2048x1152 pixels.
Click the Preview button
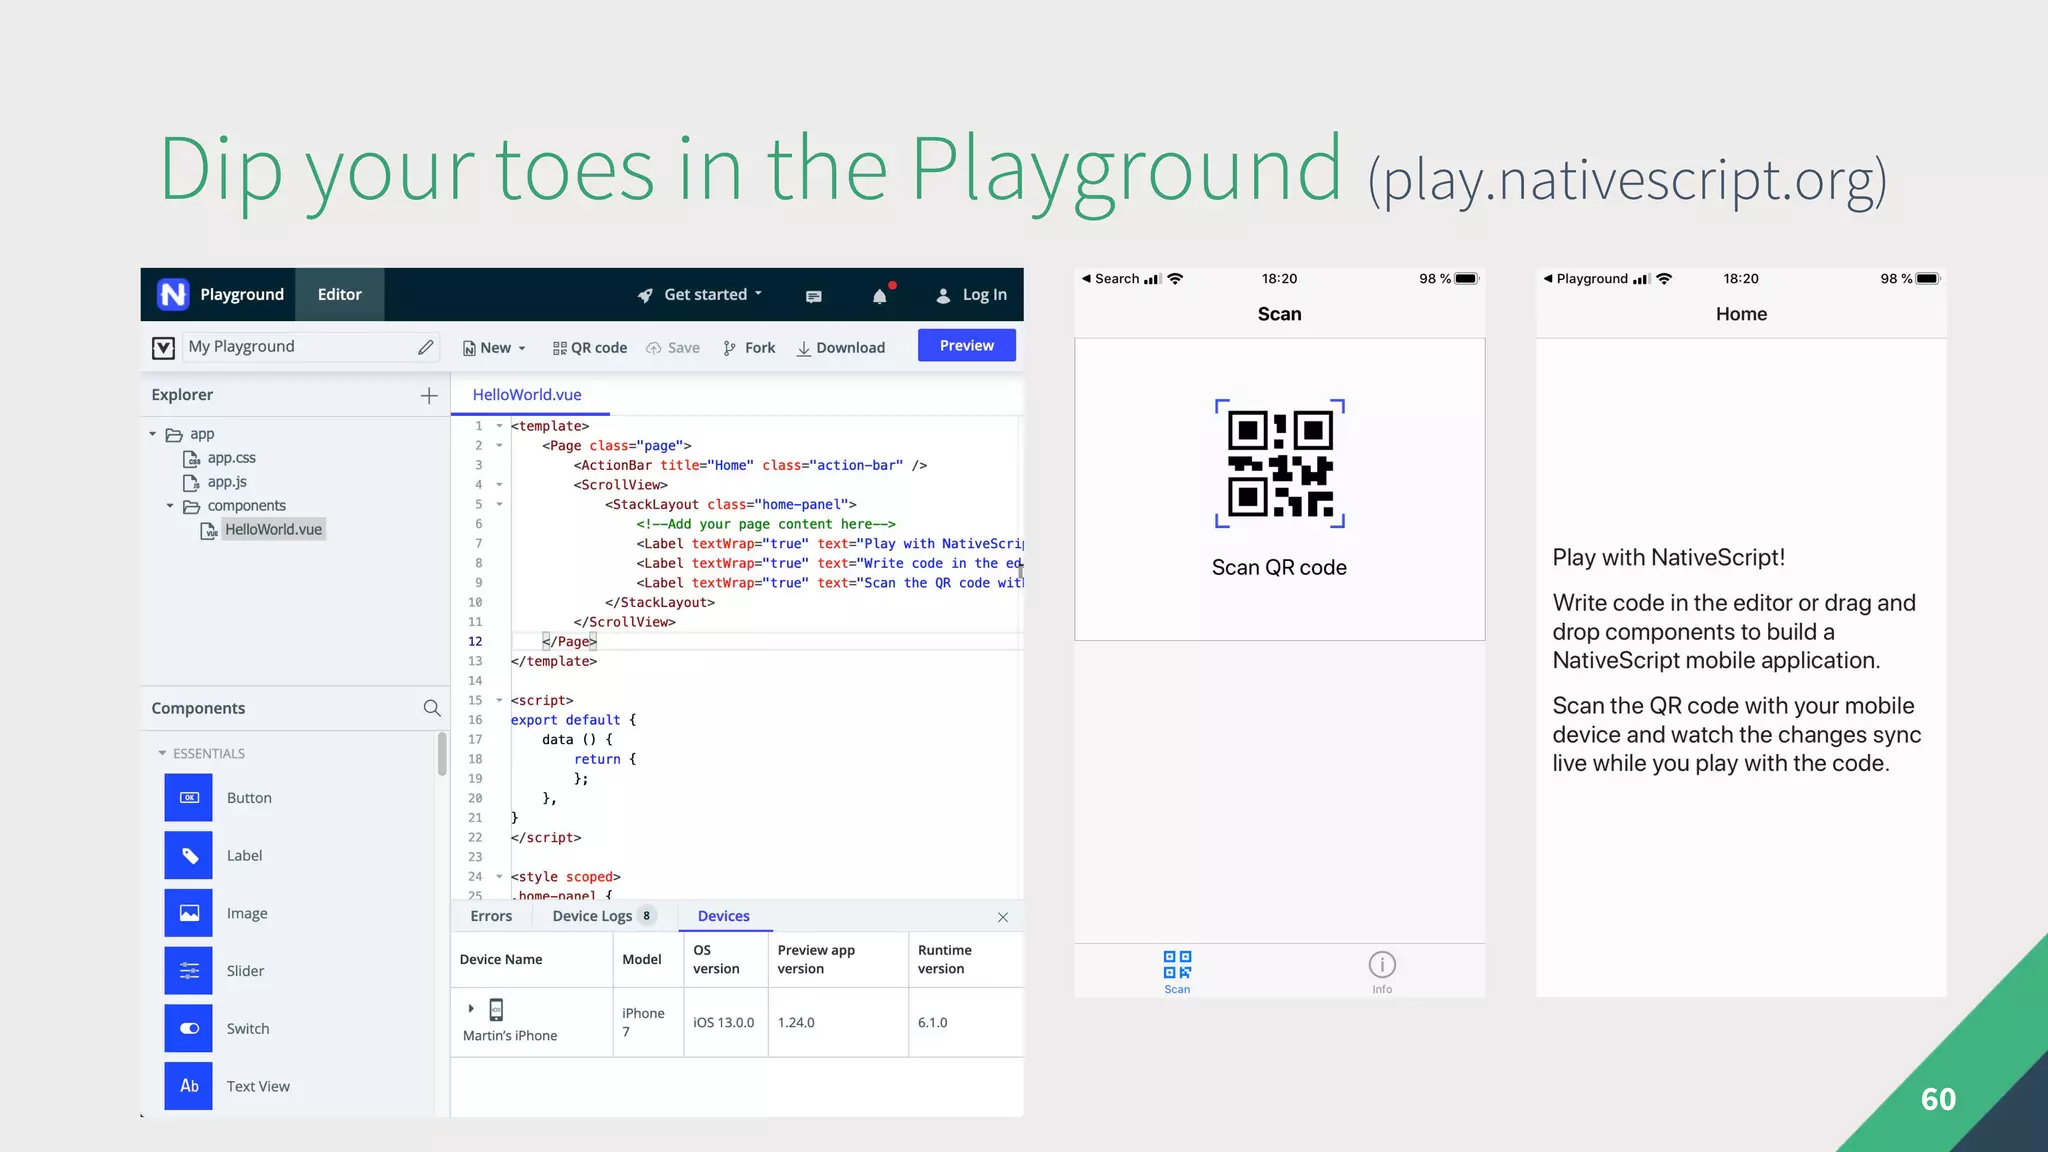pyautogui.click(x=967, y=345)
